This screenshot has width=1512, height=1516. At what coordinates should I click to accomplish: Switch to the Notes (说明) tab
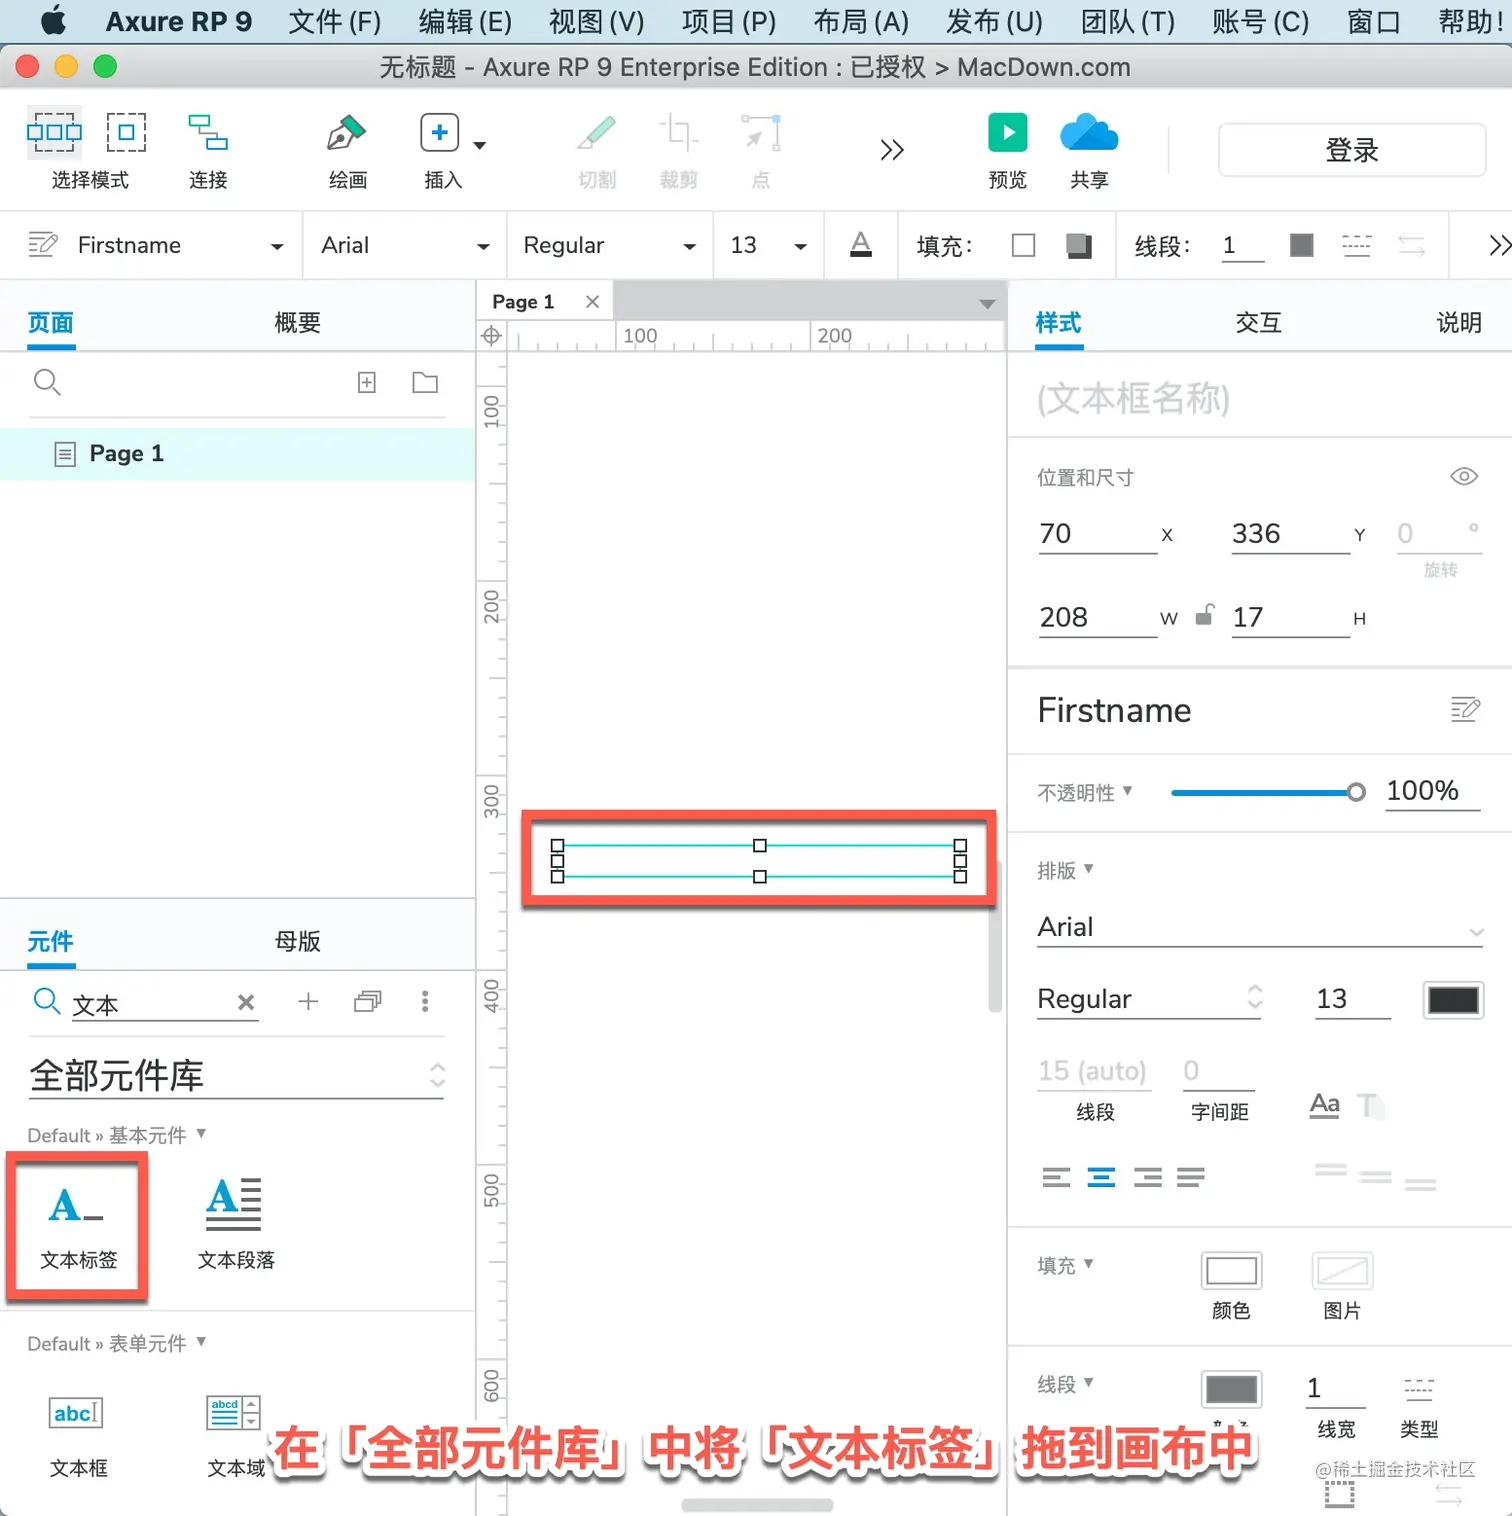[x=1459, y=323]
